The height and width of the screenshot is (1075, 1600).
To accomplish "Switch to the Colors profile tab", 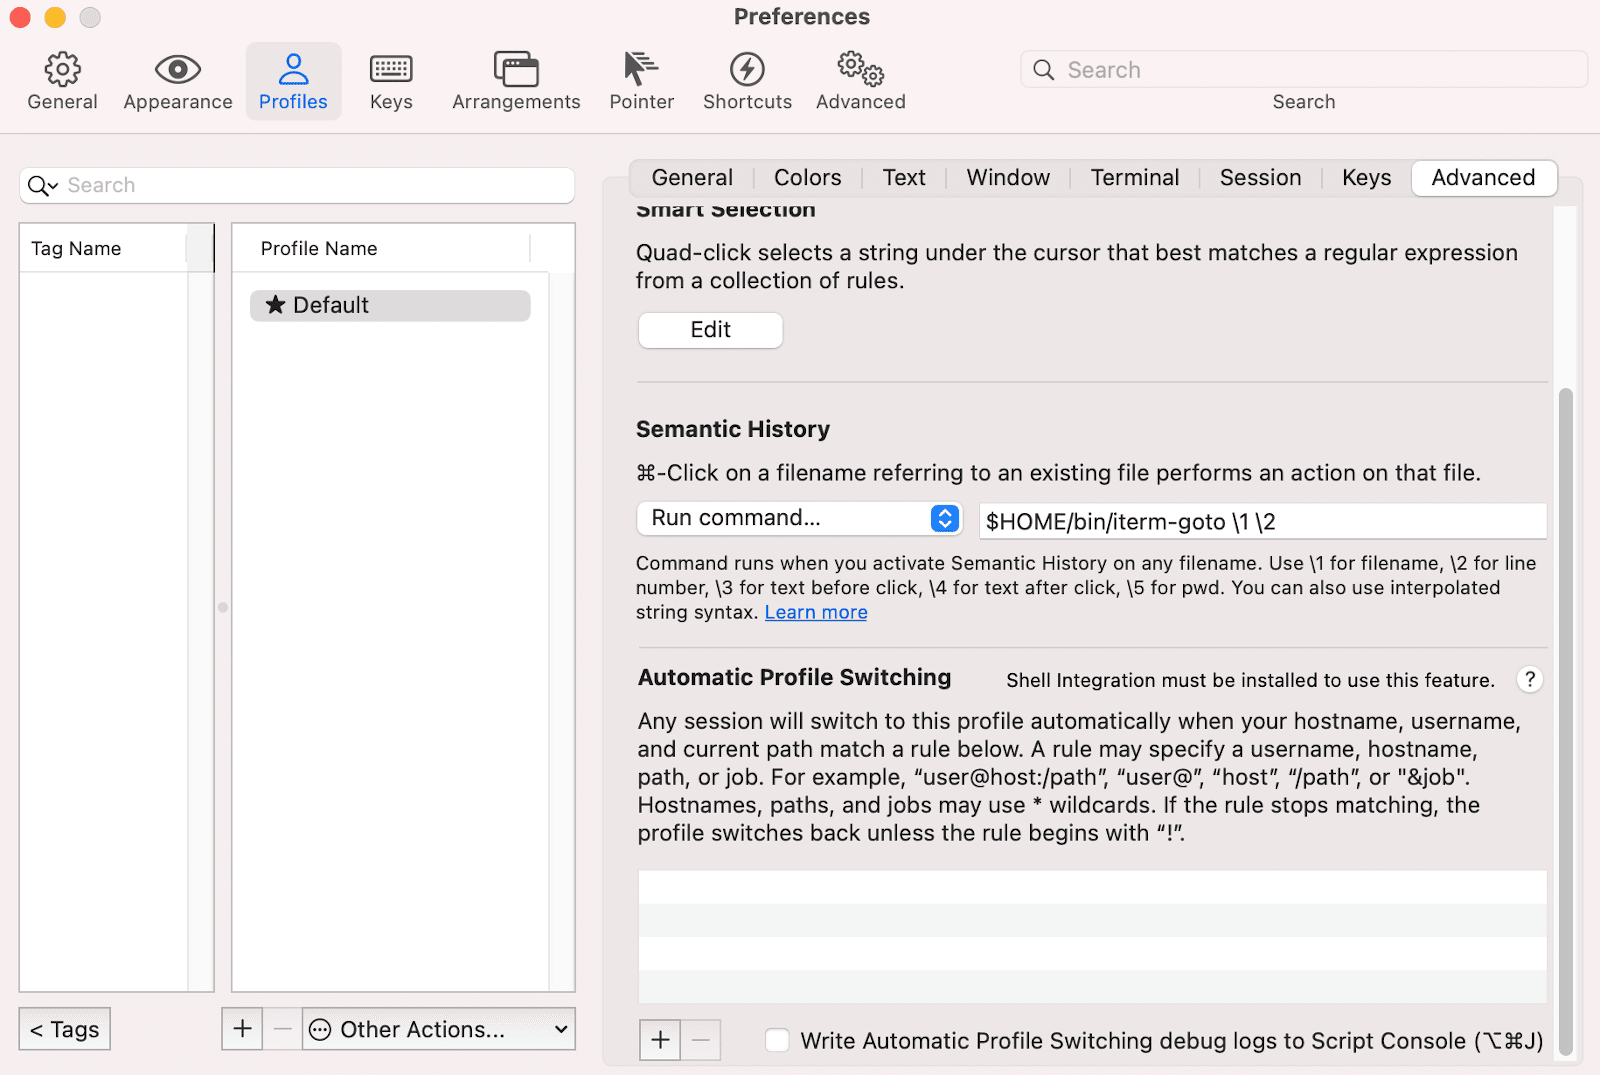I will pyautogui.click(x=807, y=178).
